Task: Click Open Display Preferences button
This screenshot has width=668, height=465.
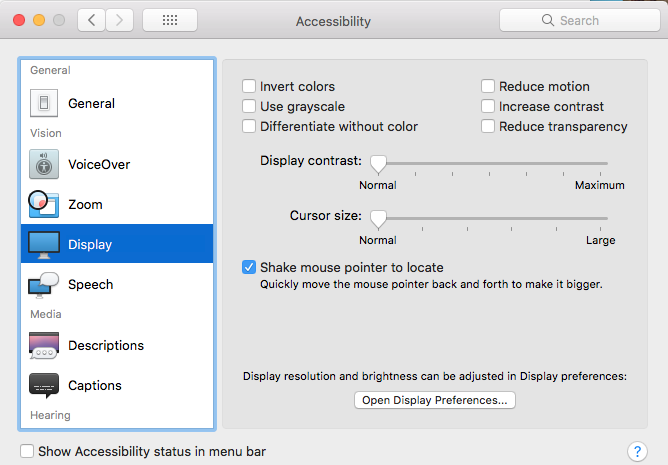Action: [435, 401]
